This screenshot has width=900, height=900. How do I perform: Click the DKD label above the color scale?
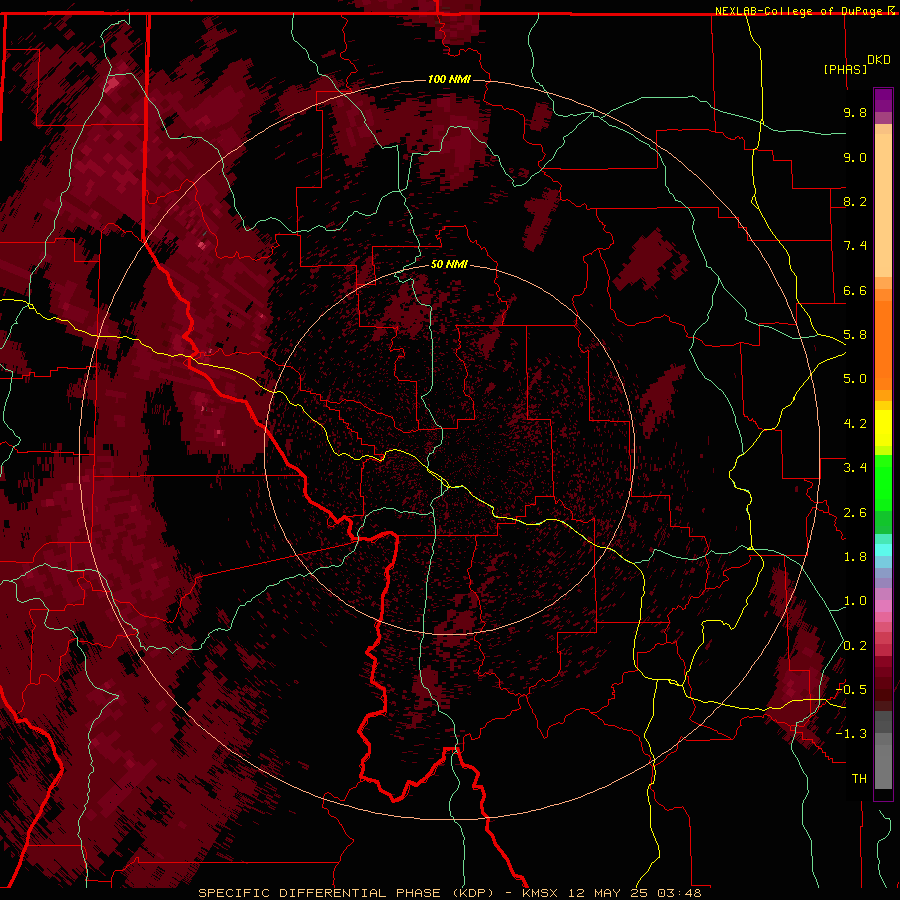pyautogui.click(x=879, y=60)
